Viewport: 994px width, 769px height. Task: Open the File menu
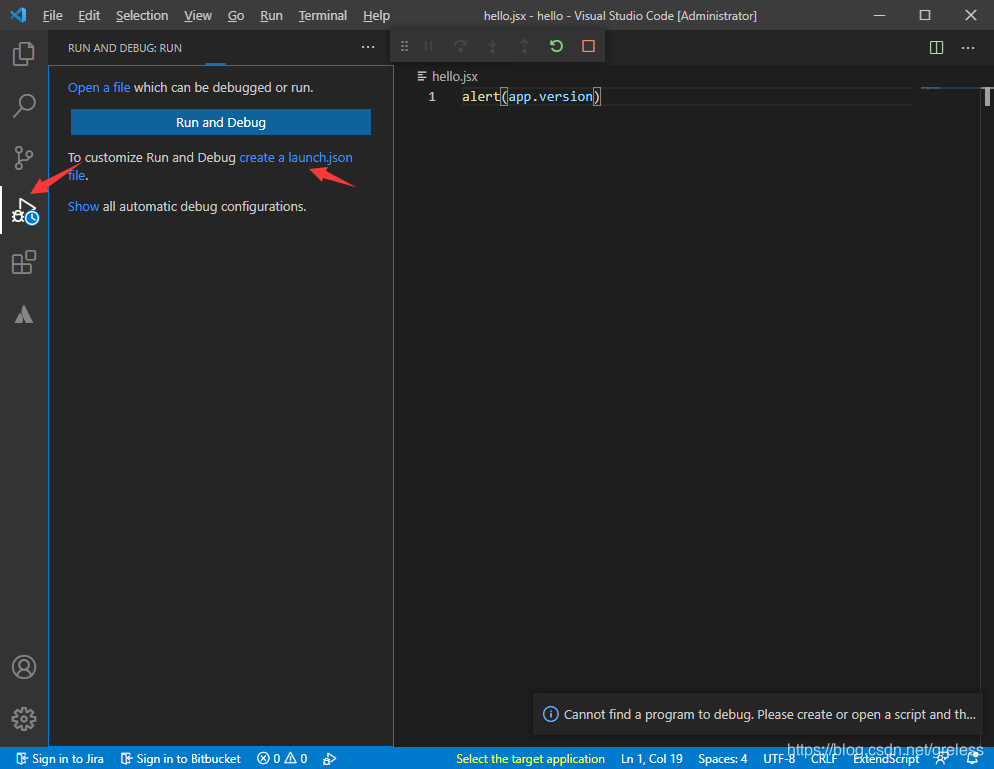pos(53,15)
